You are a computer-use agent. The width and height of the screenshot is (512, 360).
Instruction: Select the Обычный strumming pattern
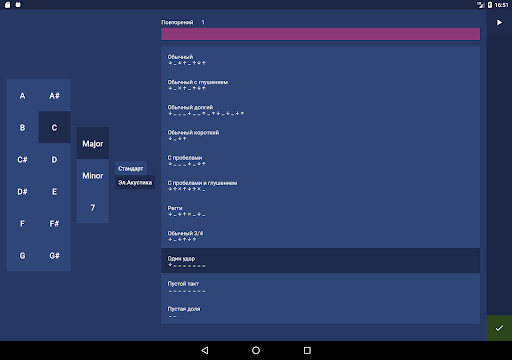[x=320, y=59]
